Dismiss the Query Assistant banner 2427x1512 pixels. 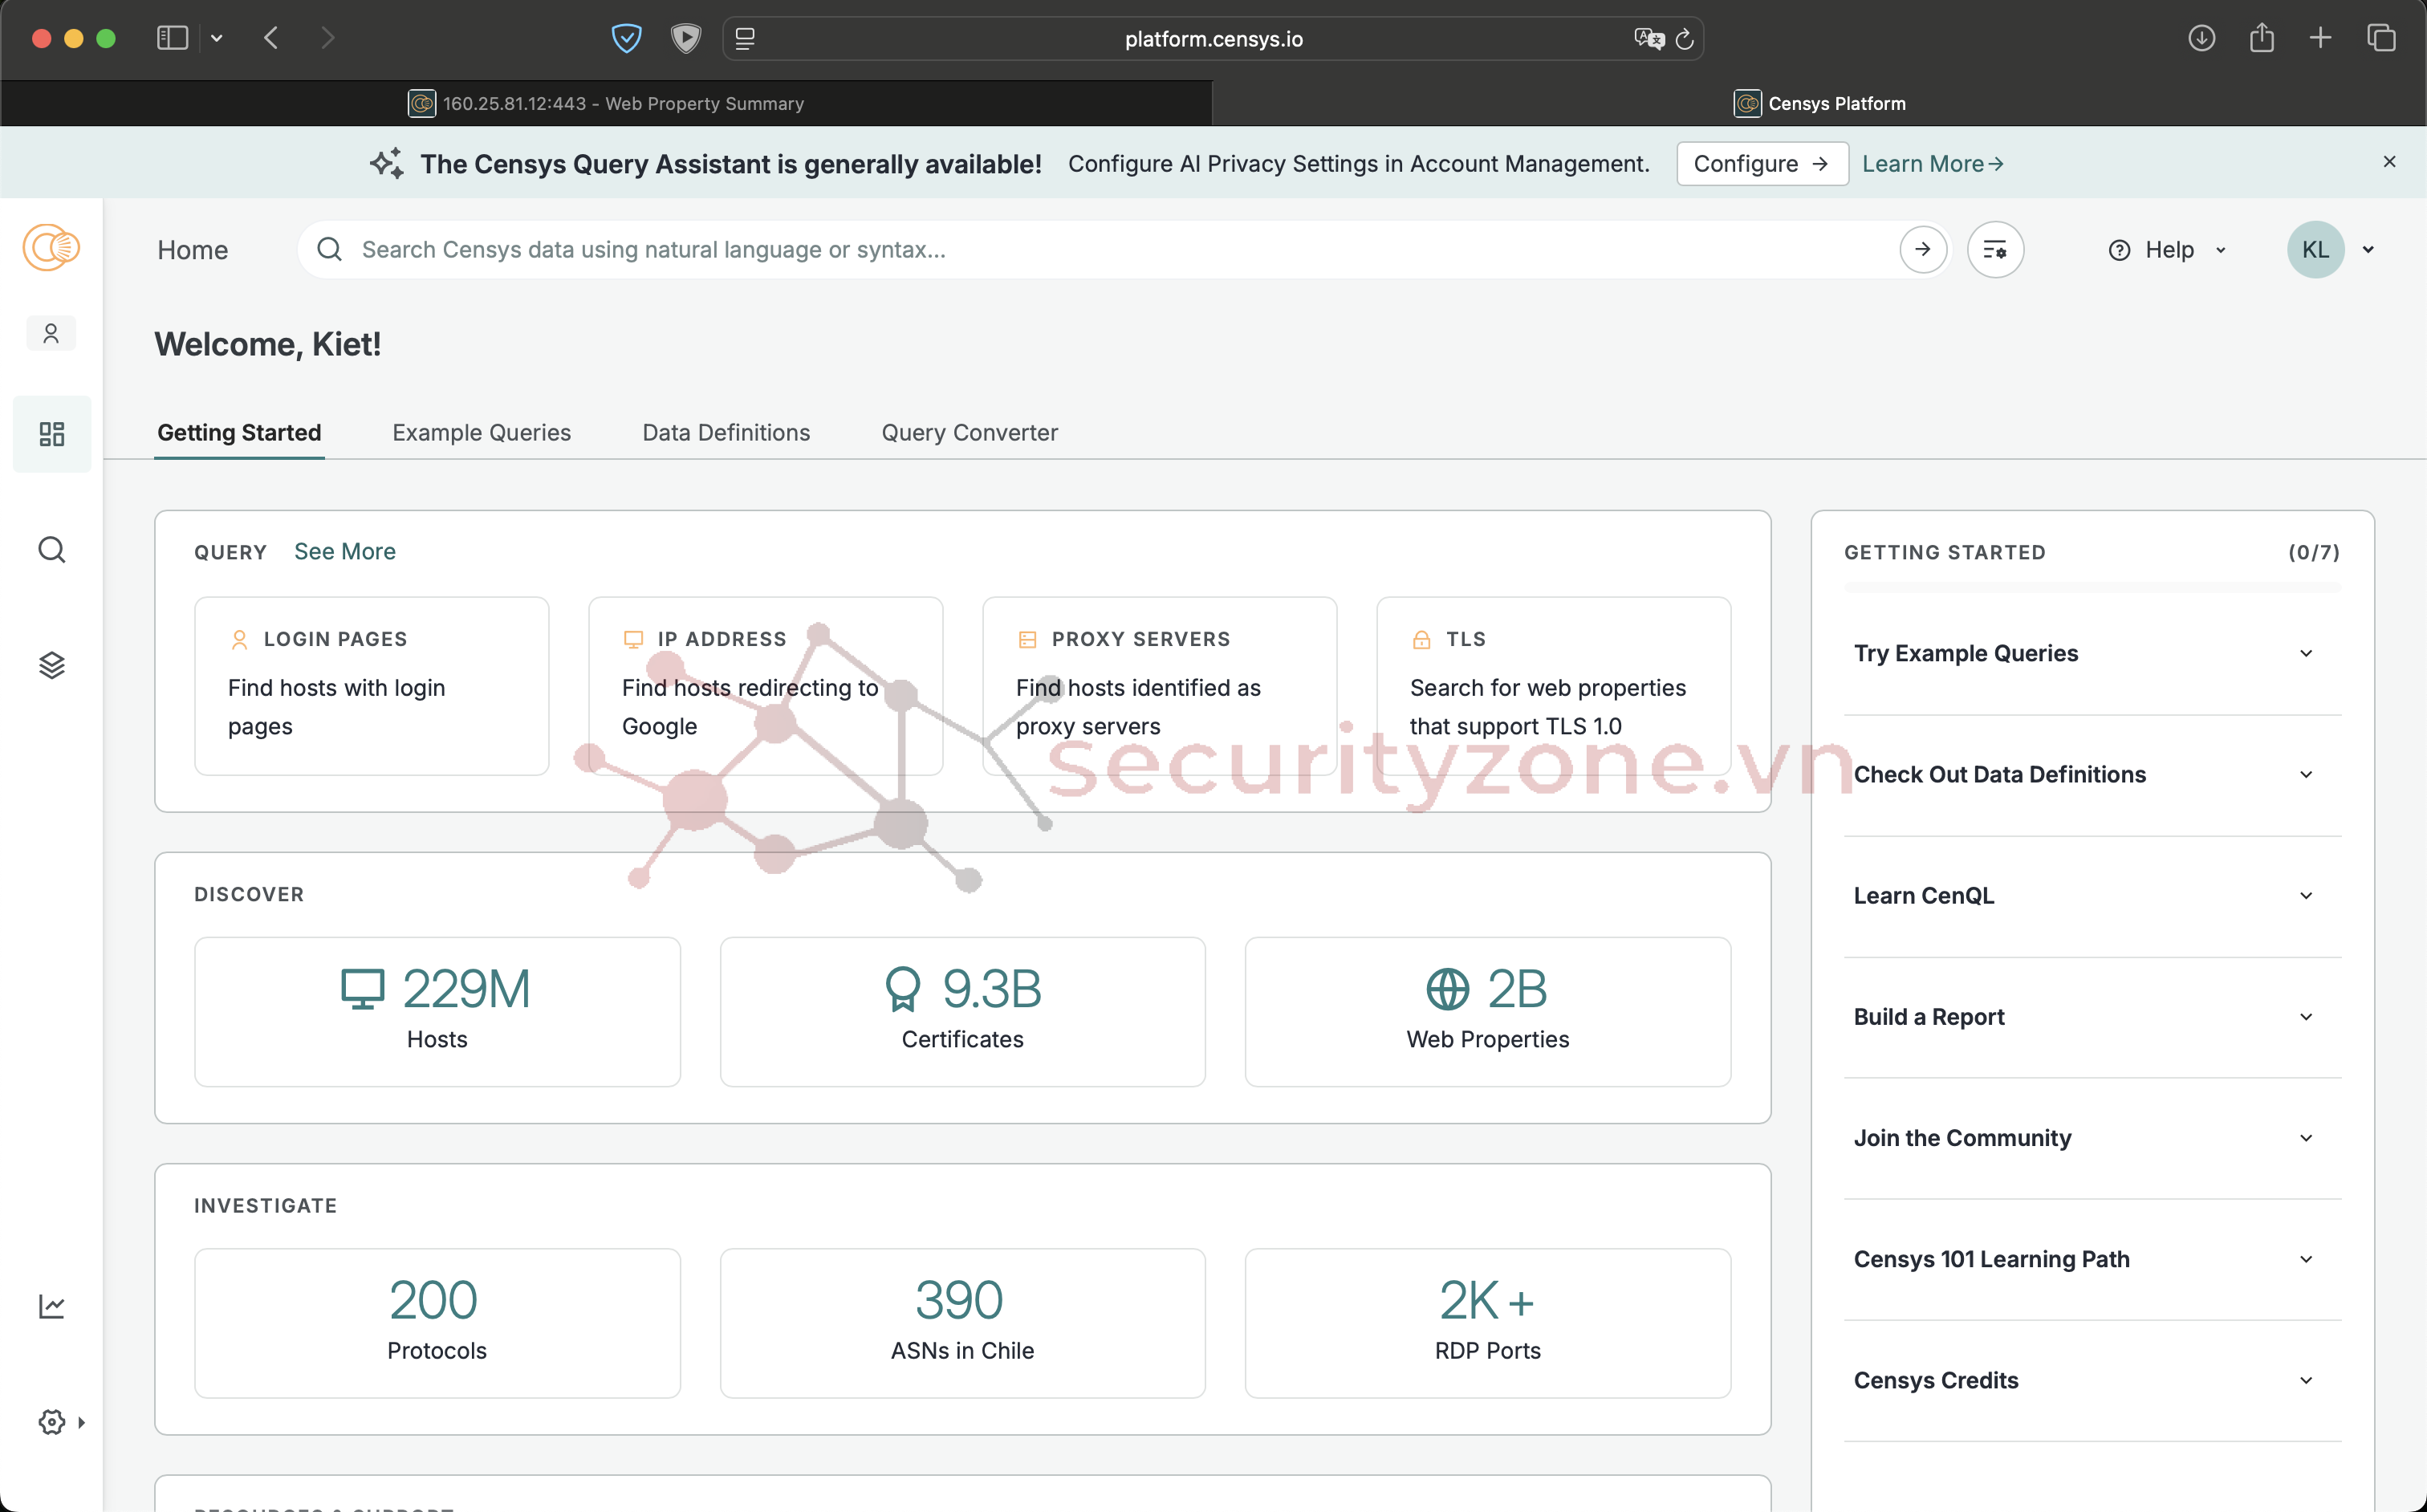pyautogui.click(x=2389, y=162)
